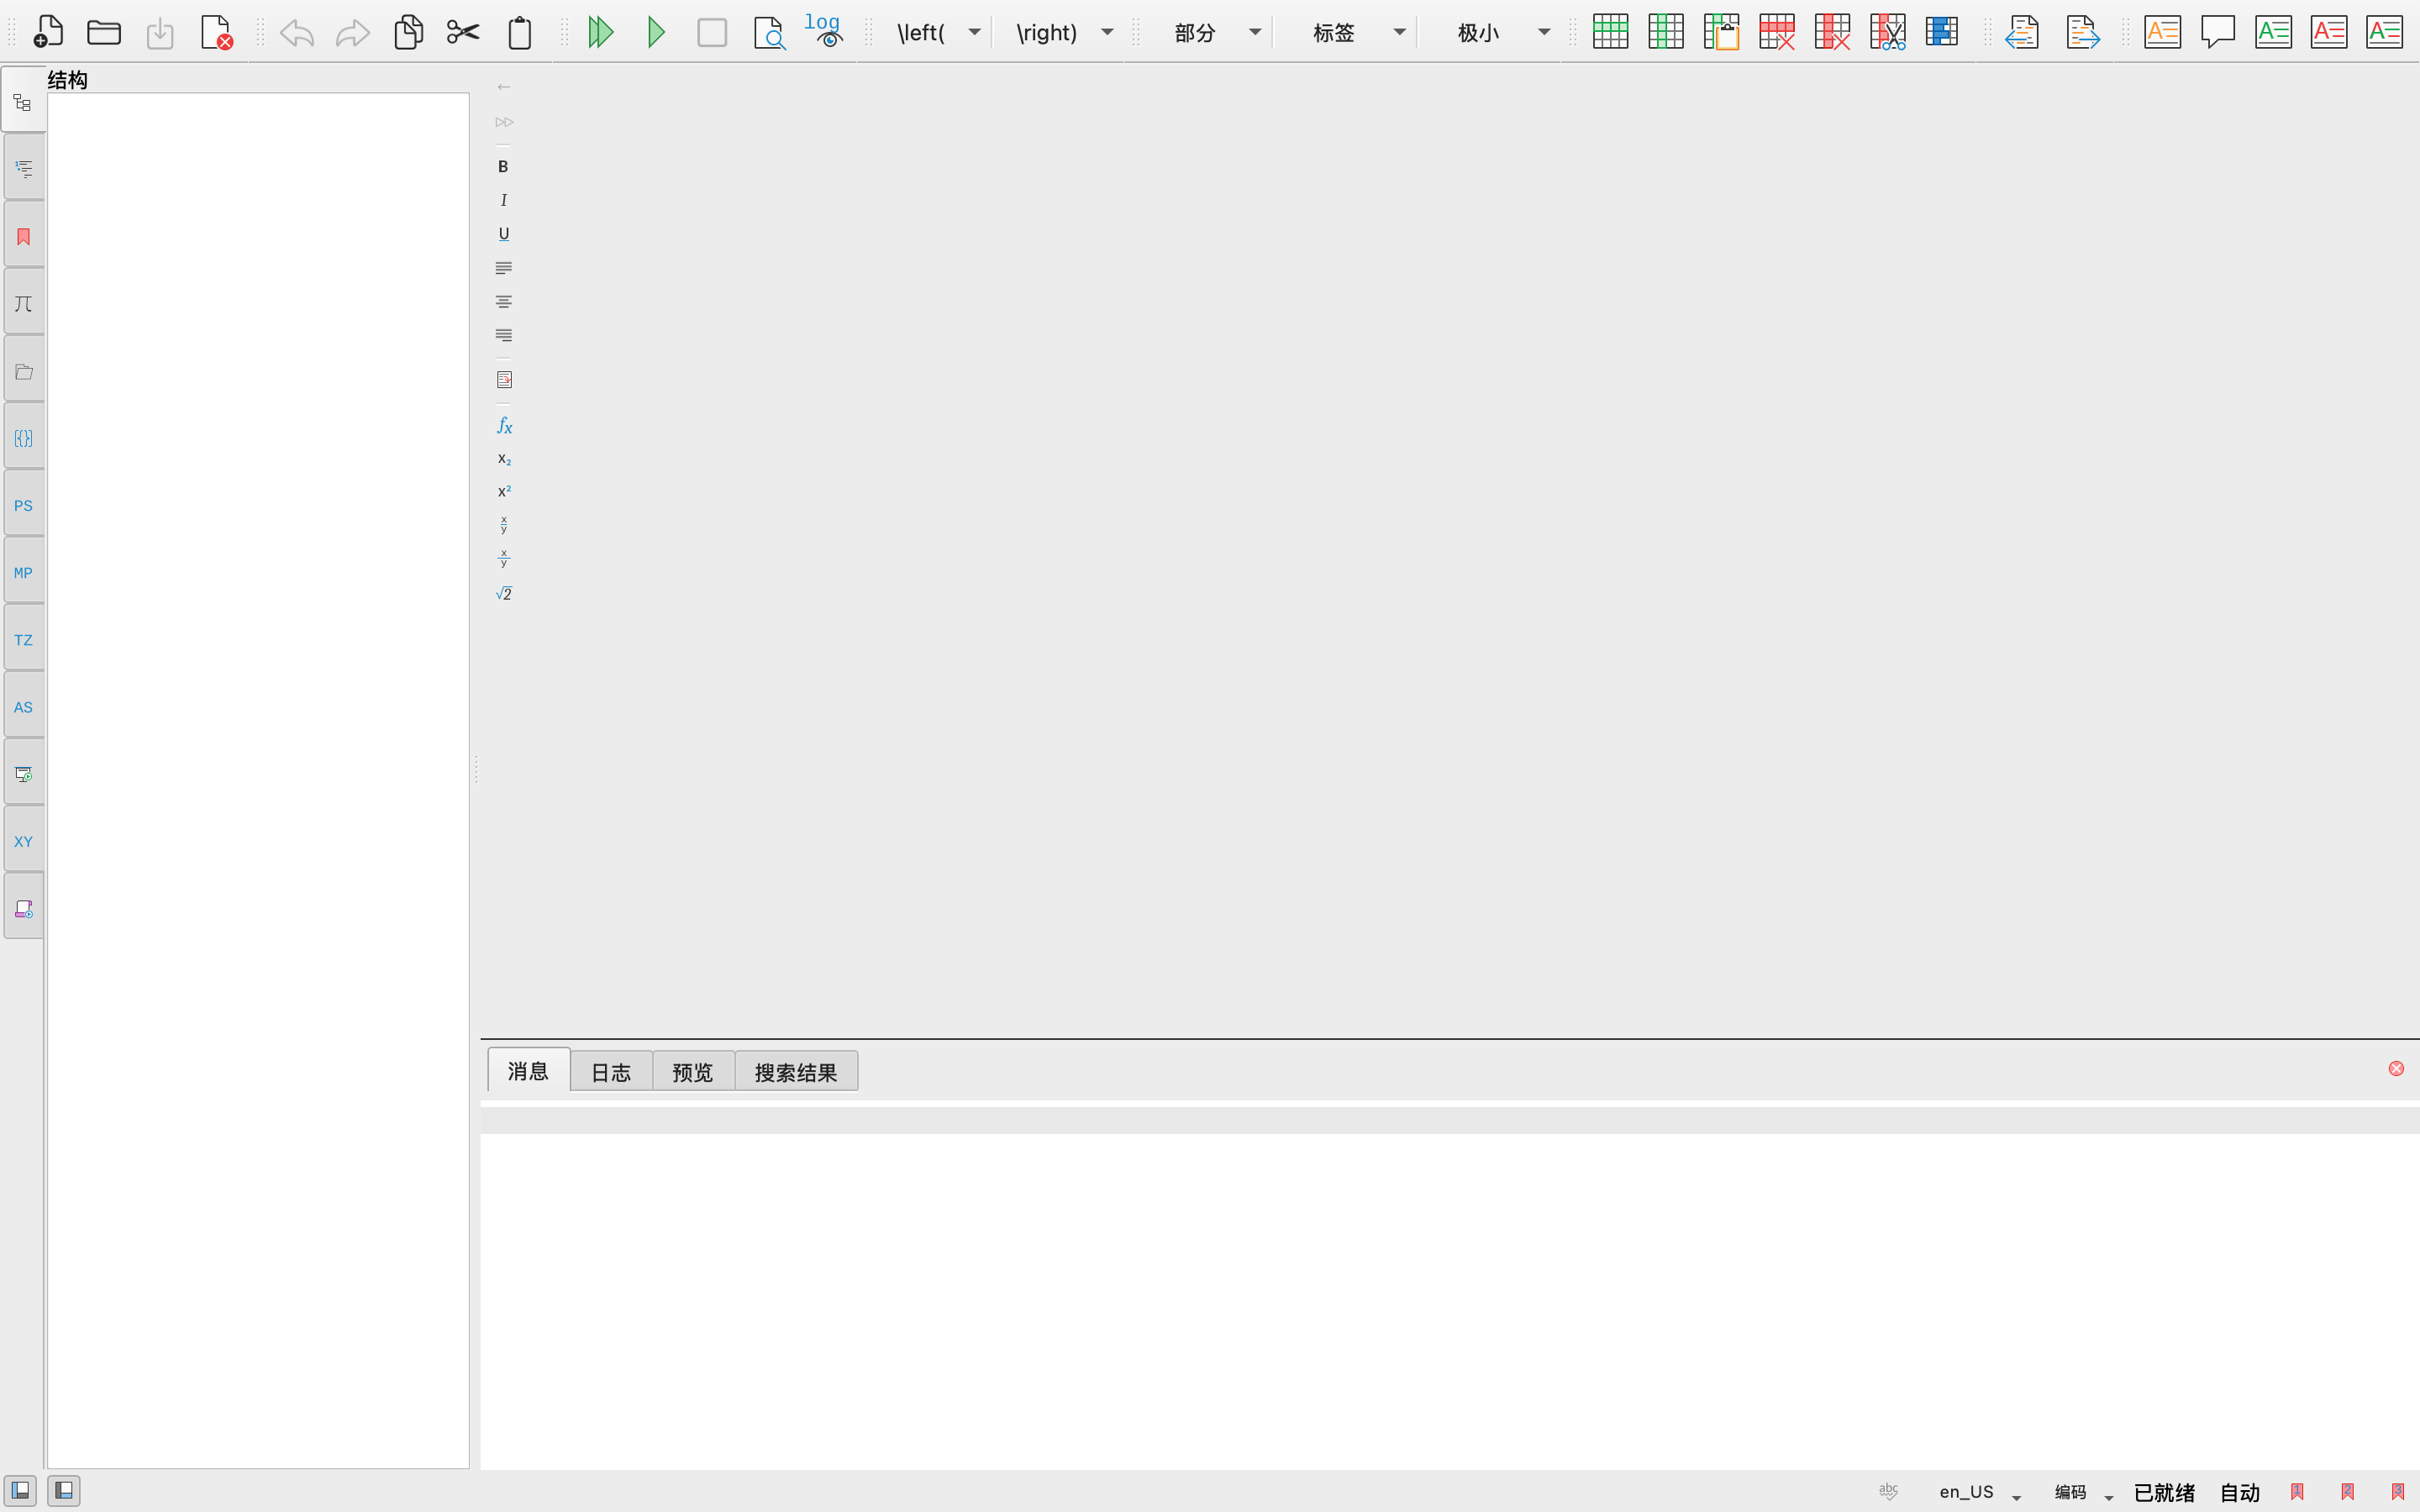
Task: Select the PS PSTricks sidebar panel
Action: click(x=23, y=506)
